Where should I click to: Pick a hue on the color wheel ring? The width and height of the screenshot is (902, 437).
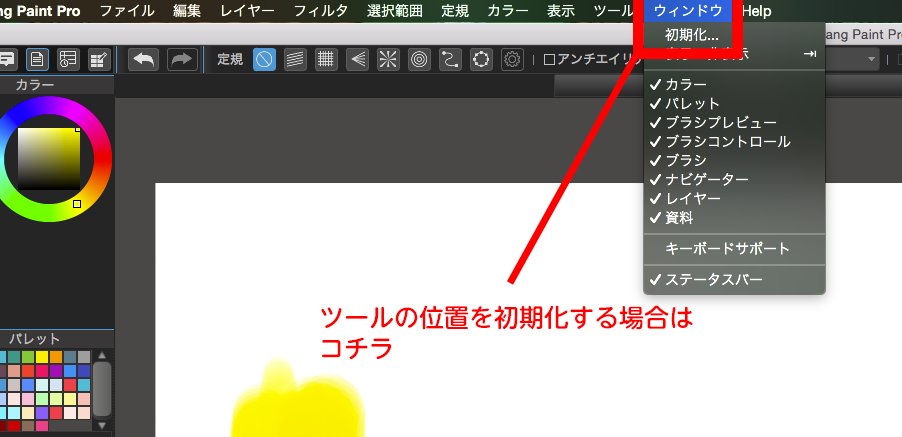click(x=104, y=158)
